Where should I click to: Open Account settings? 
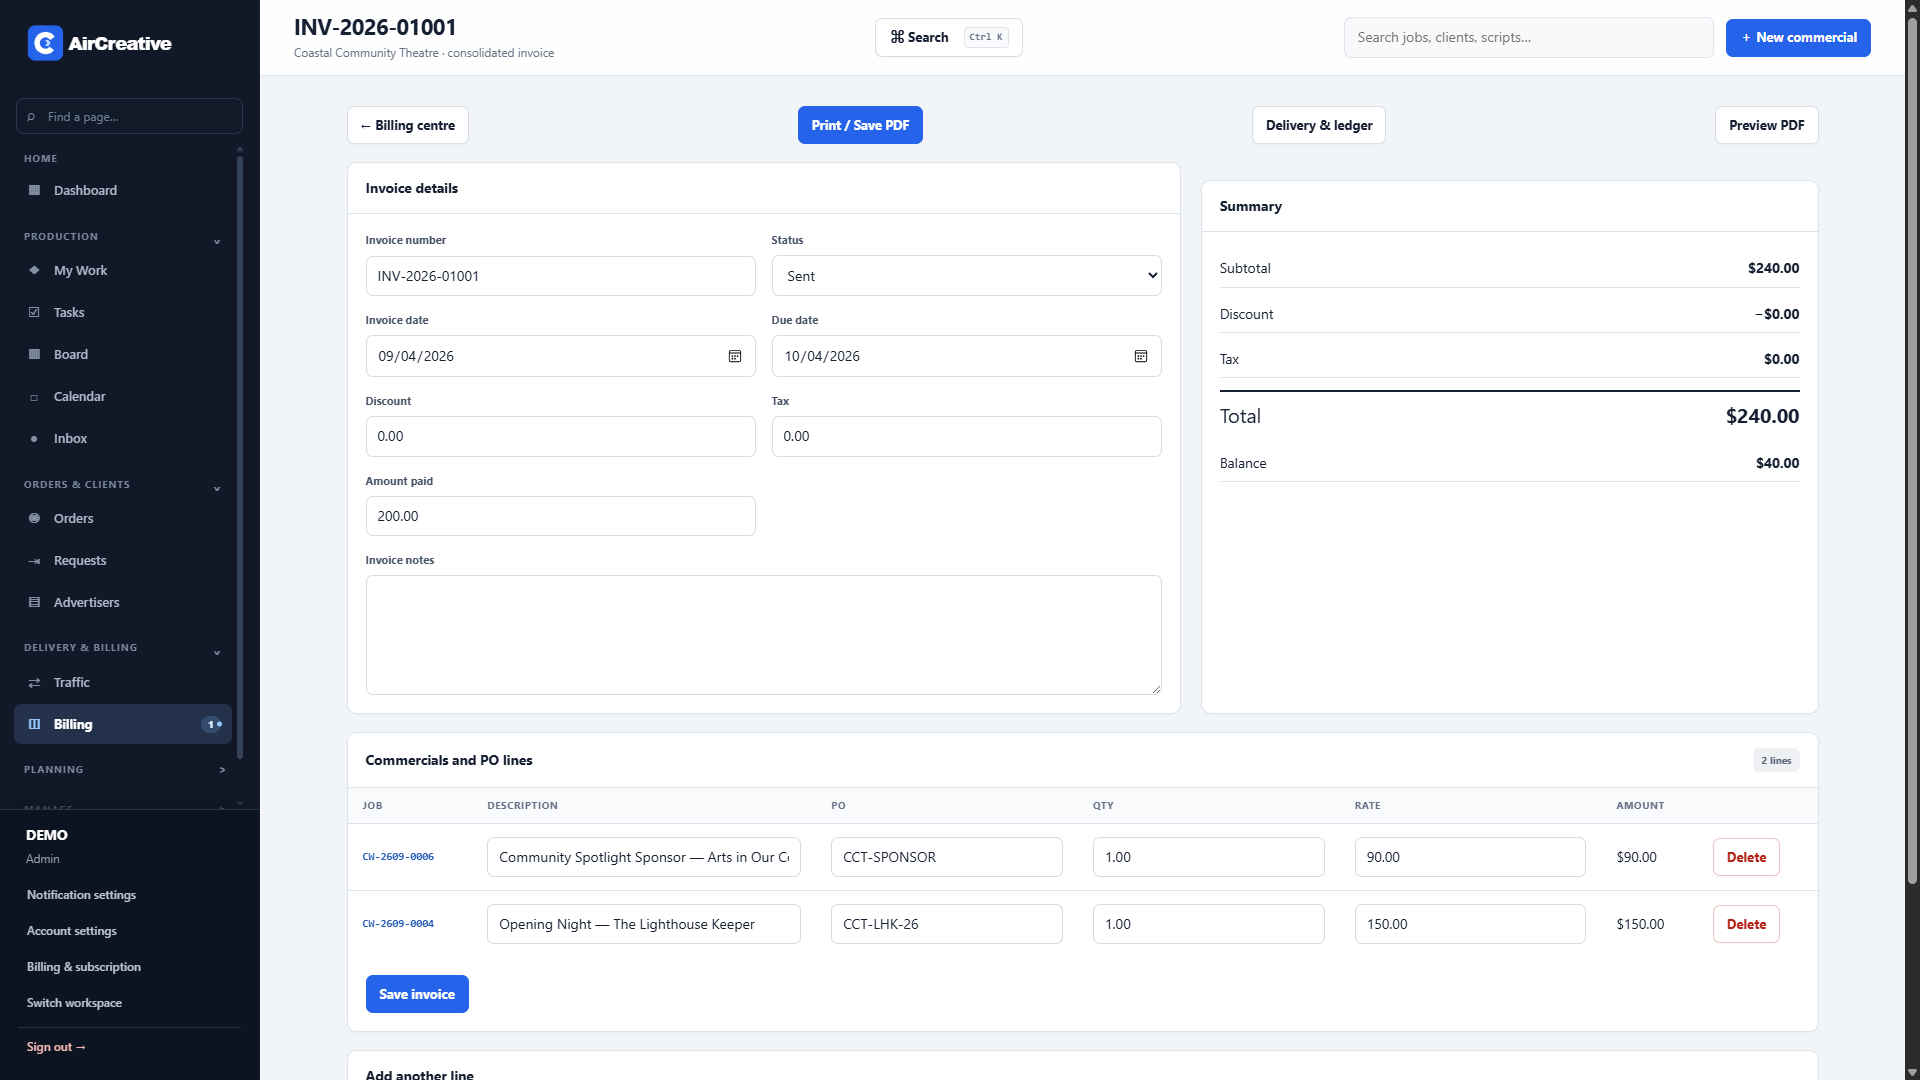(72, 931)
